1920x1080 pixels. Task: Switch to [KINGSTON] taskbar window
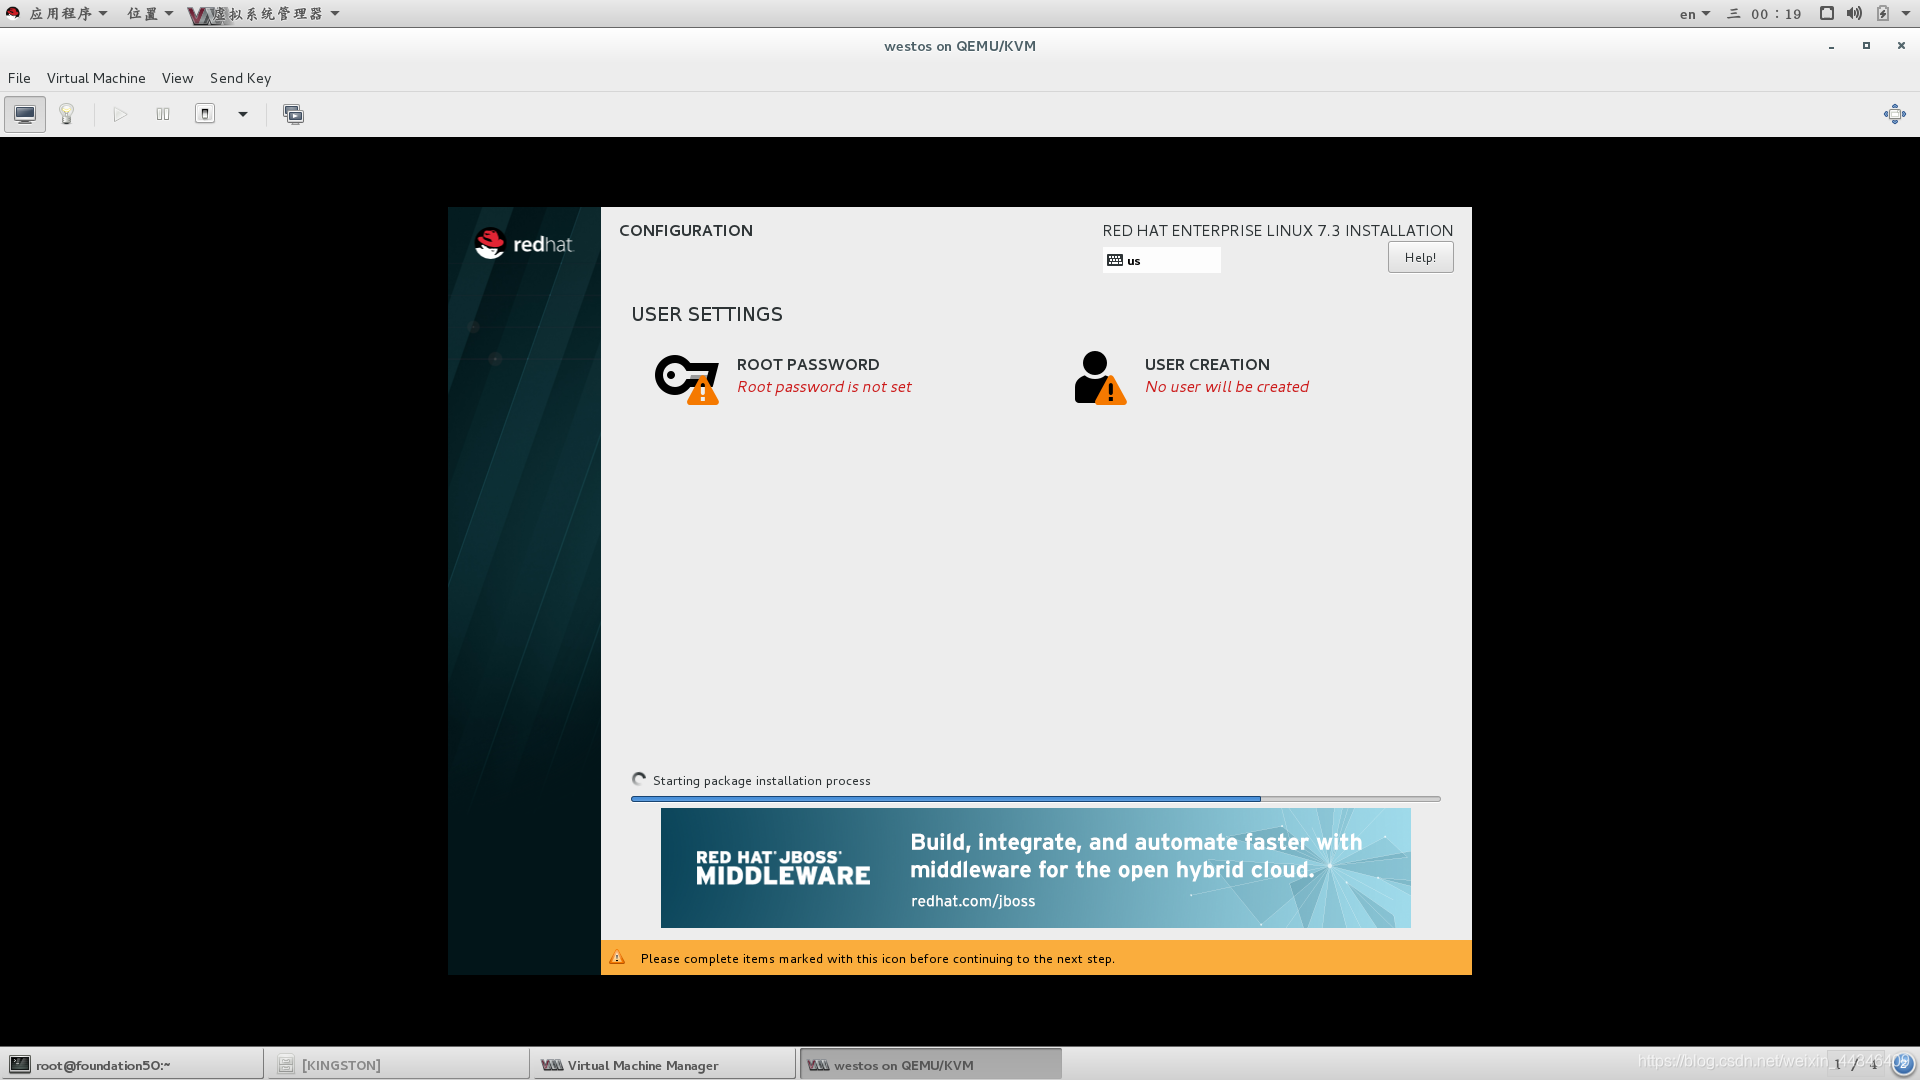[398, 1065]
